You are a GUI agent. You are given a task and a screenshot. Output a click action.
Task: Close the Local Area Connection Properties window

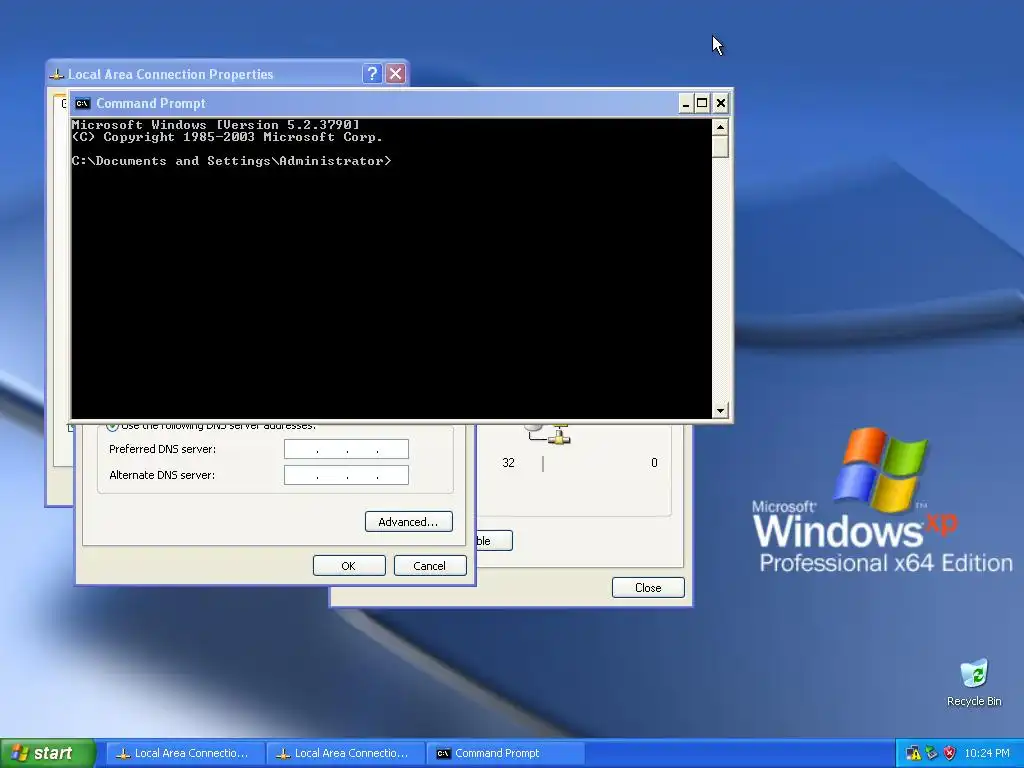click(x=395, y=73)
